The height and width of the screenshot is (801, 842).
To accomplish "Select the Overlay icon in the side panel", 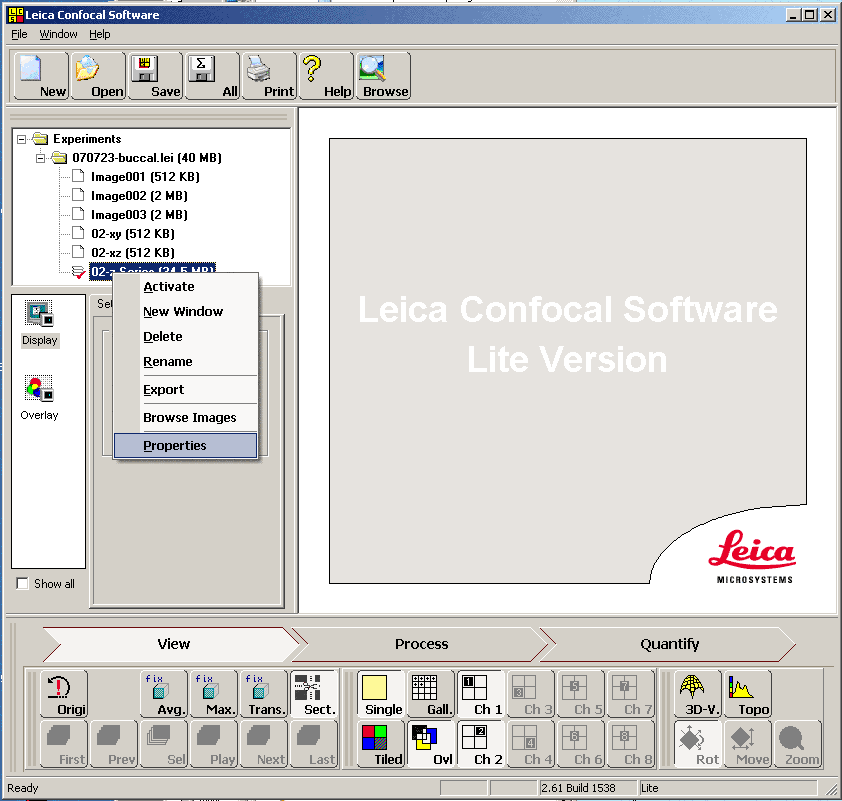I will (39, 398).
